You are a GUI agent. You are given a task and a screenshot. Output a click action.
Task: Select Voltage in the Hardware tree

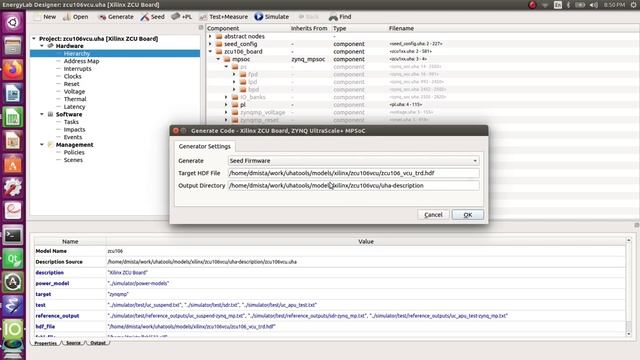point(74,91)
